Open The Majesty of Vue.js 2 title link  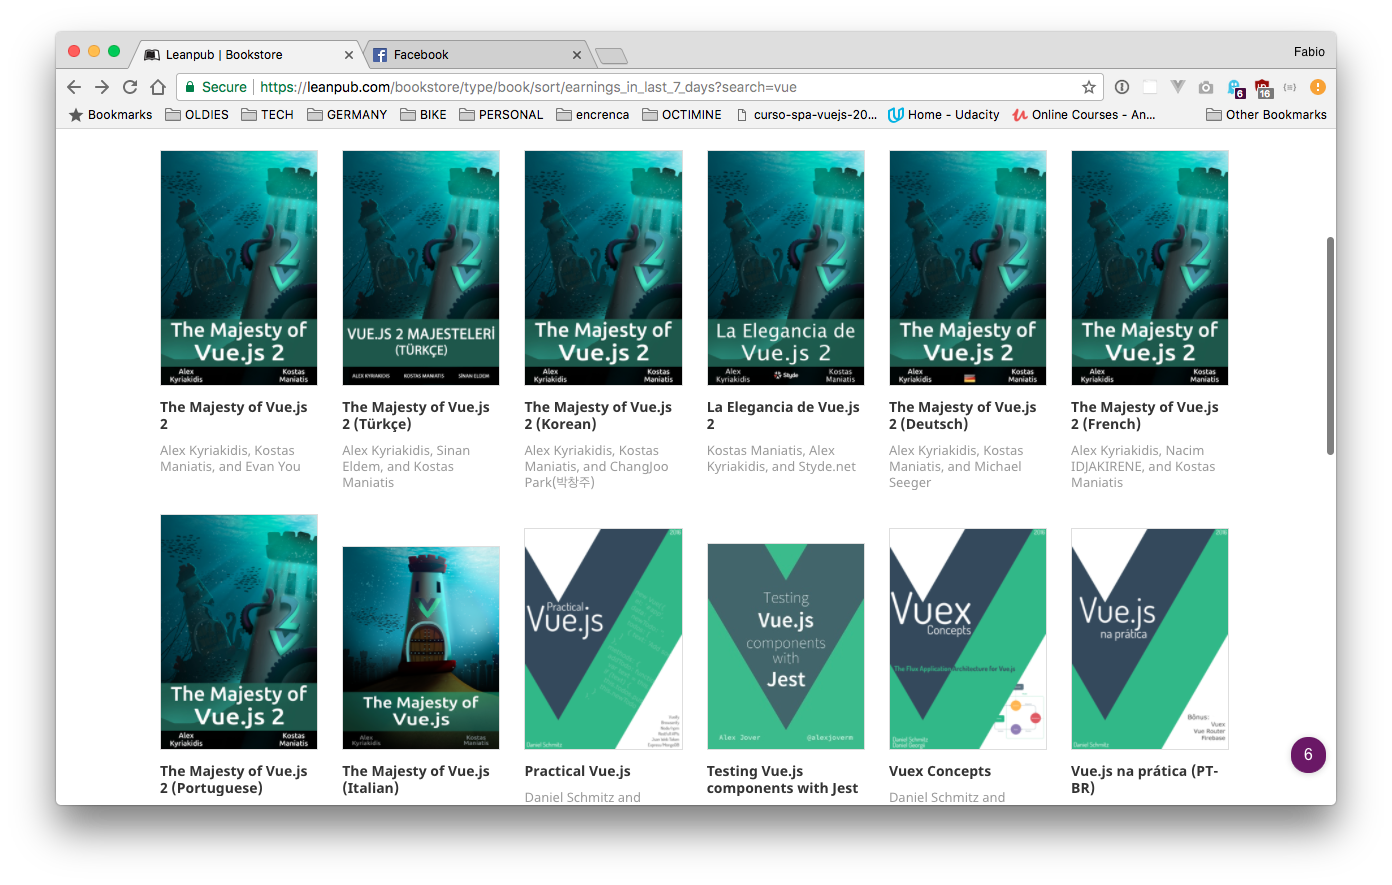pyautogui.click(x=234, y=415)
